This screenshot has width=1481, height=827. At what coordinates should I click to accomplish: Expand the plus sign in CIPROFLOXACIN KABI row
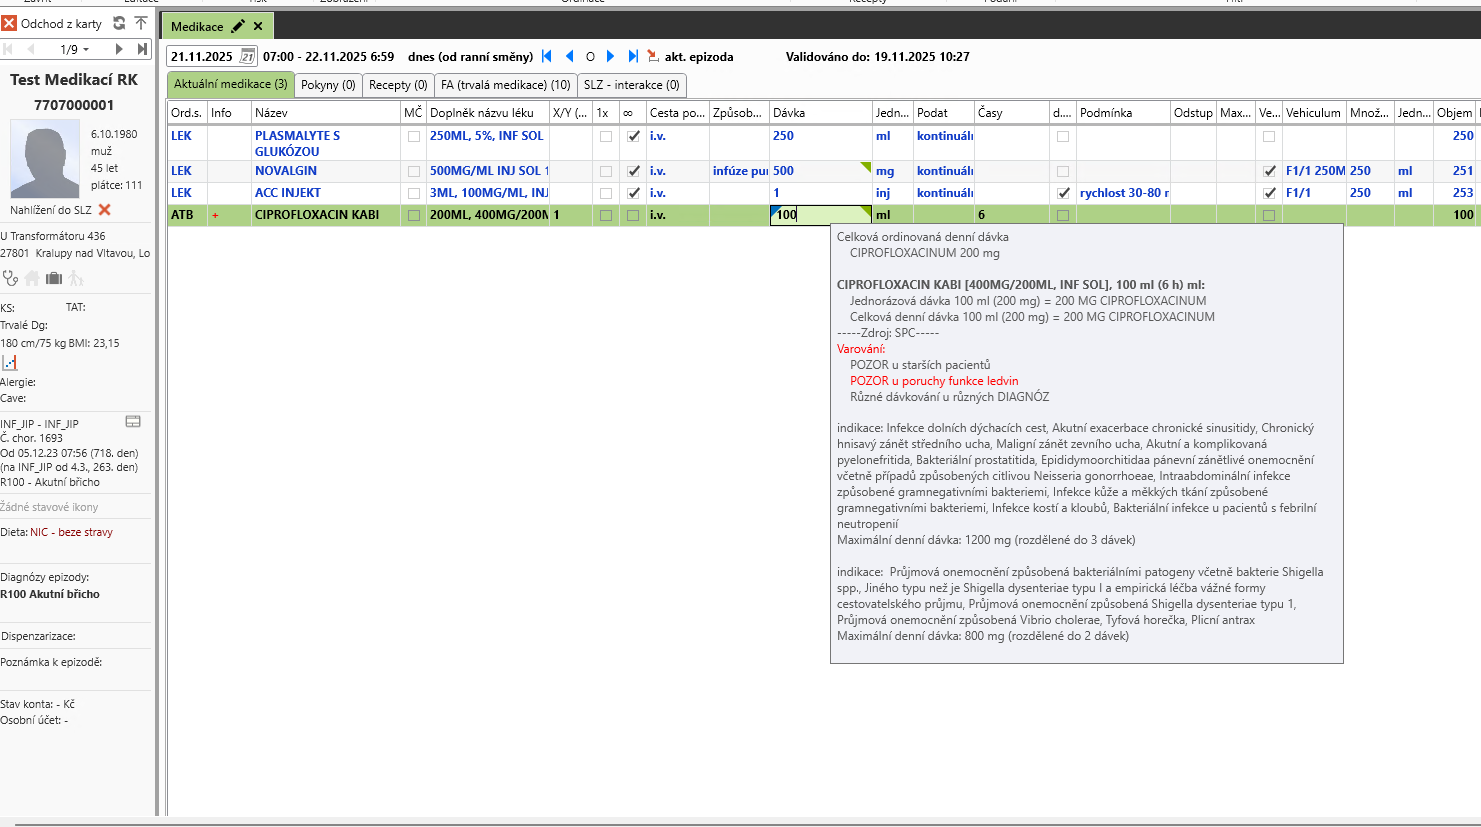(215, 215)
